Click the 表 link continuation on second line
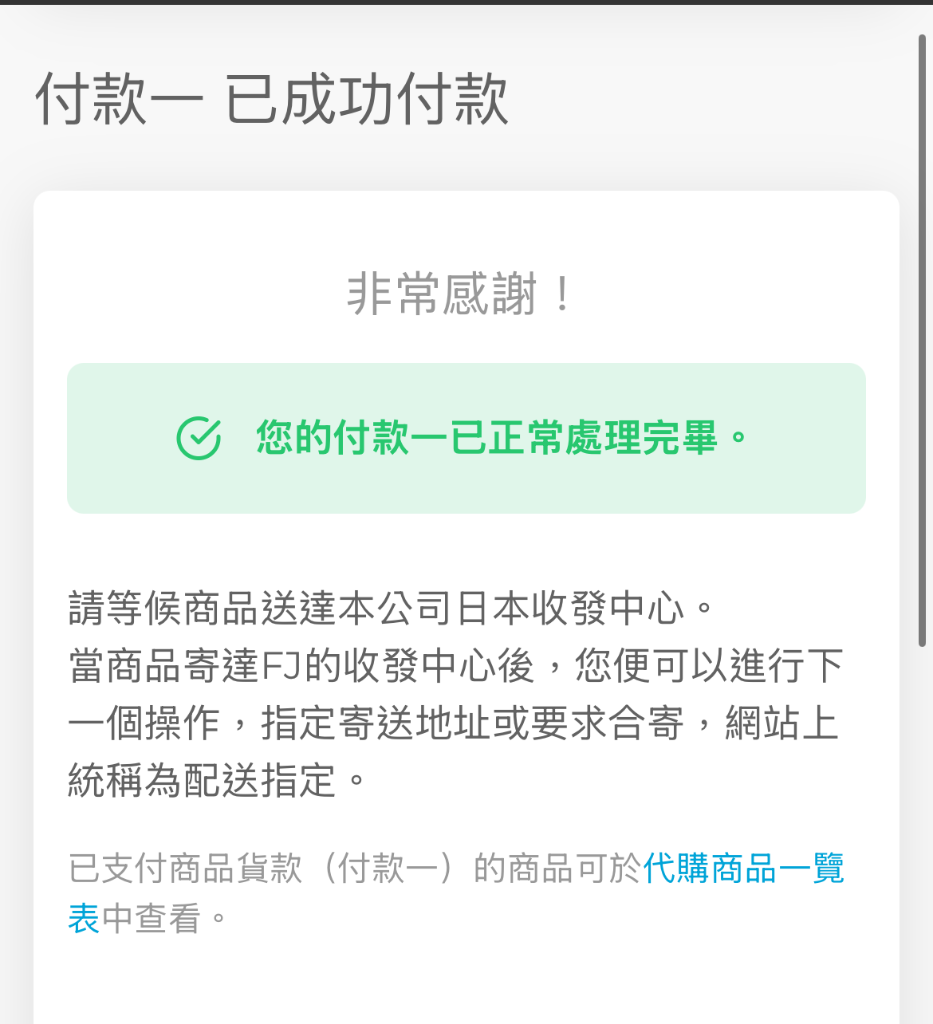 coord(84,918)
